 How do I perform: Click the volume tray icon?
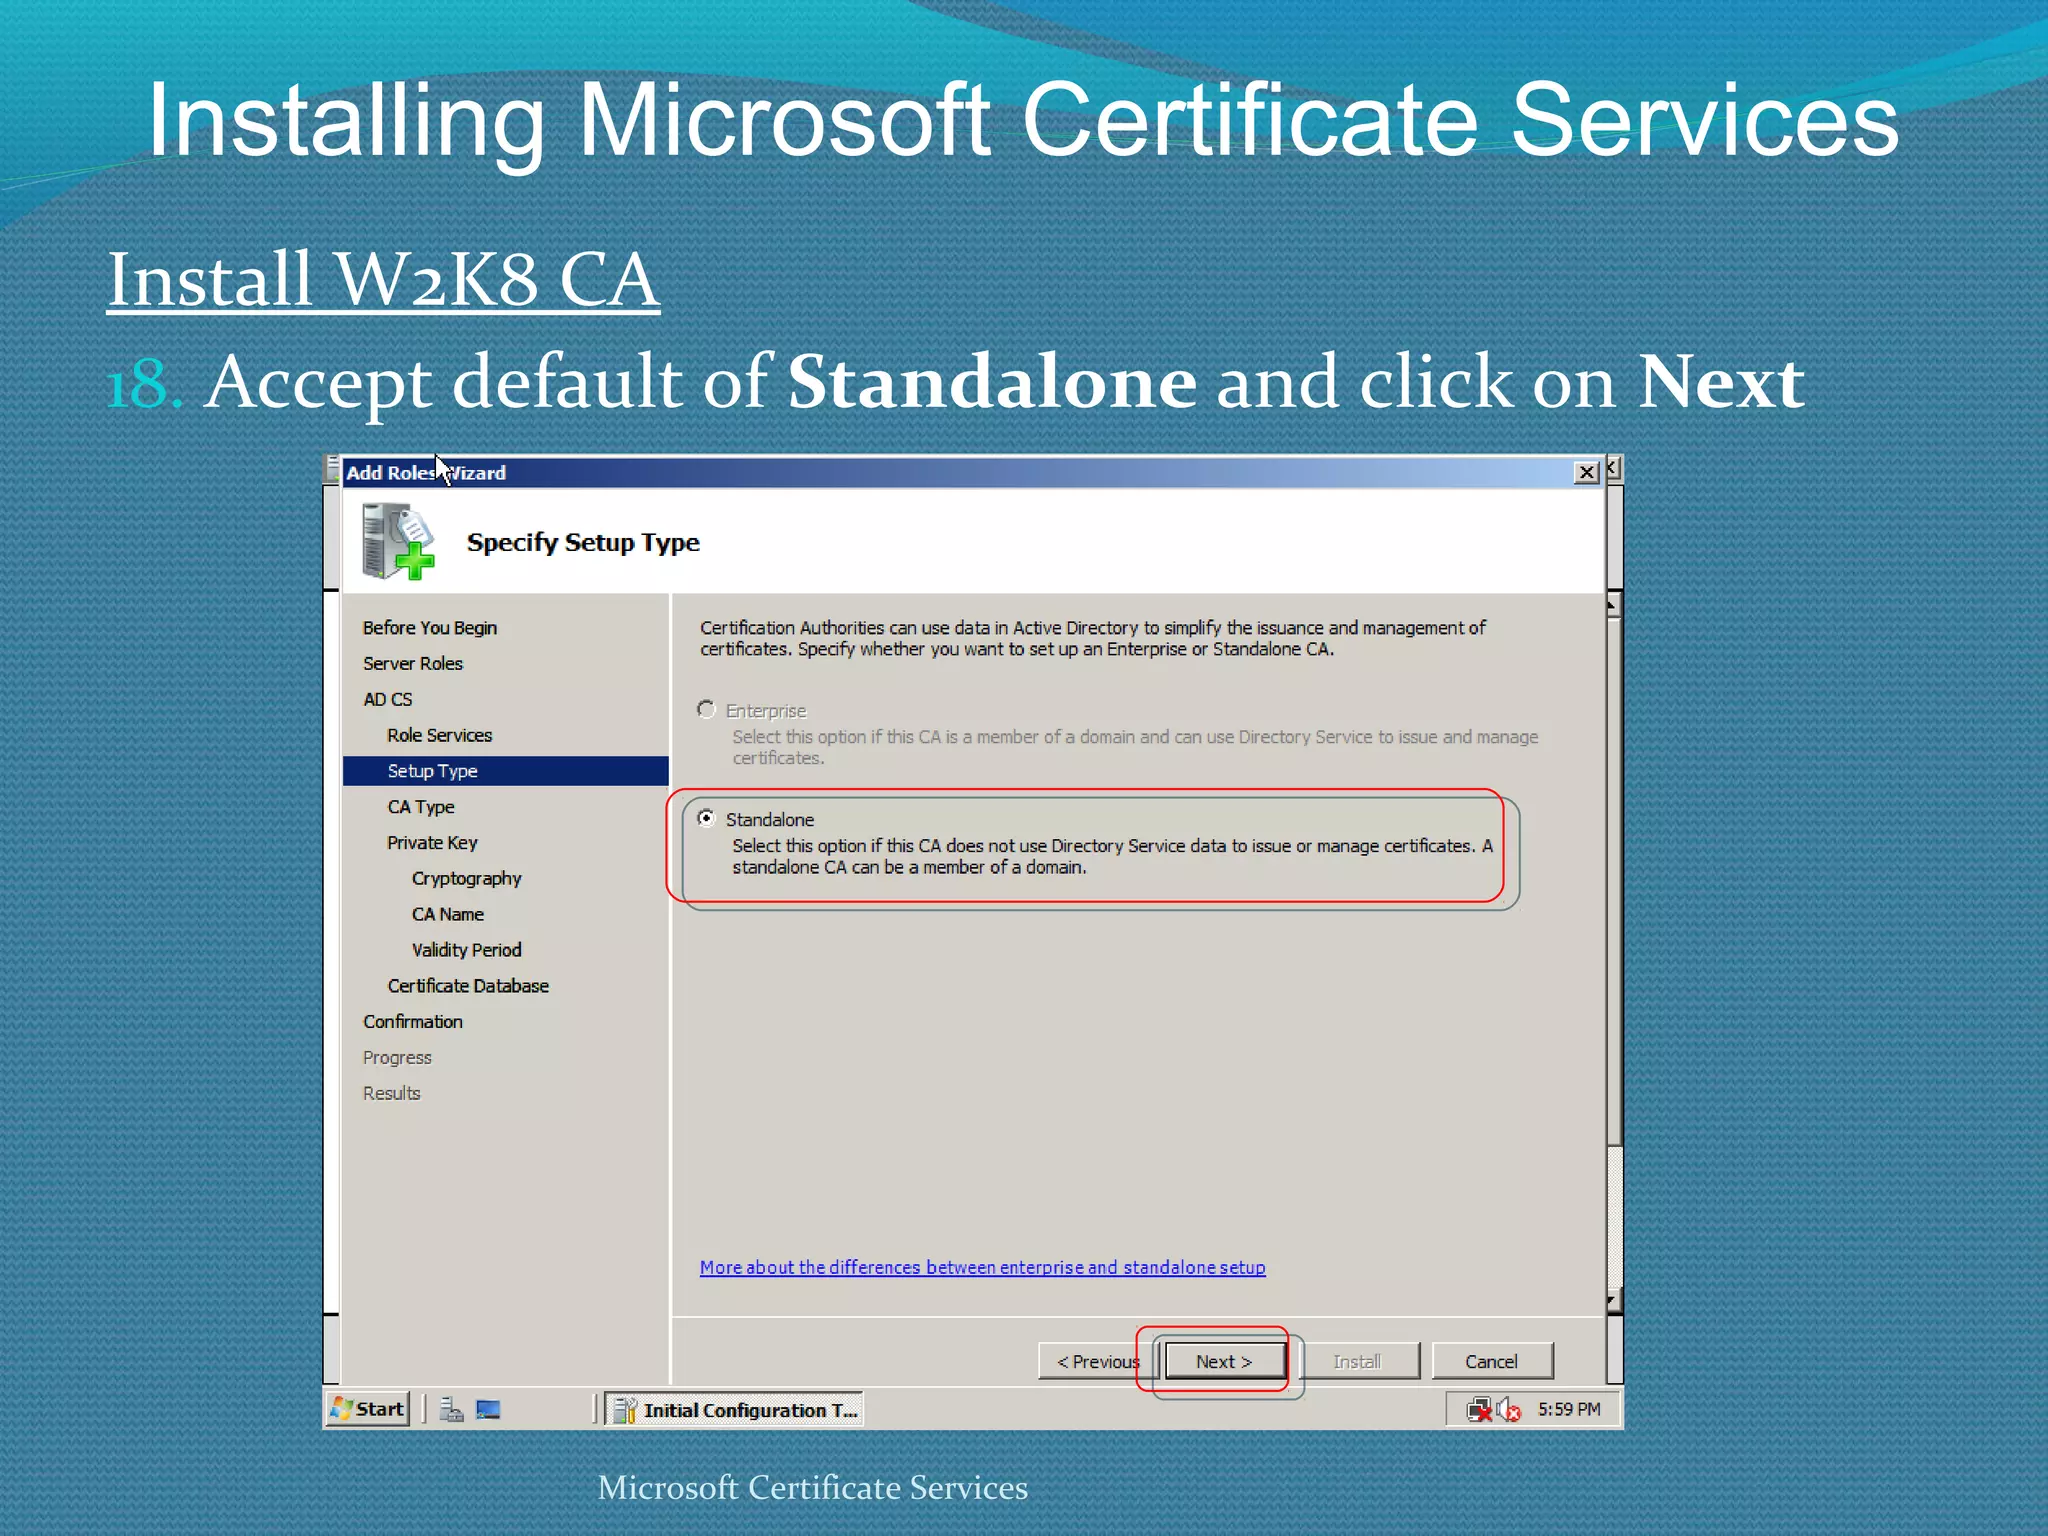click(1508, 1410)
